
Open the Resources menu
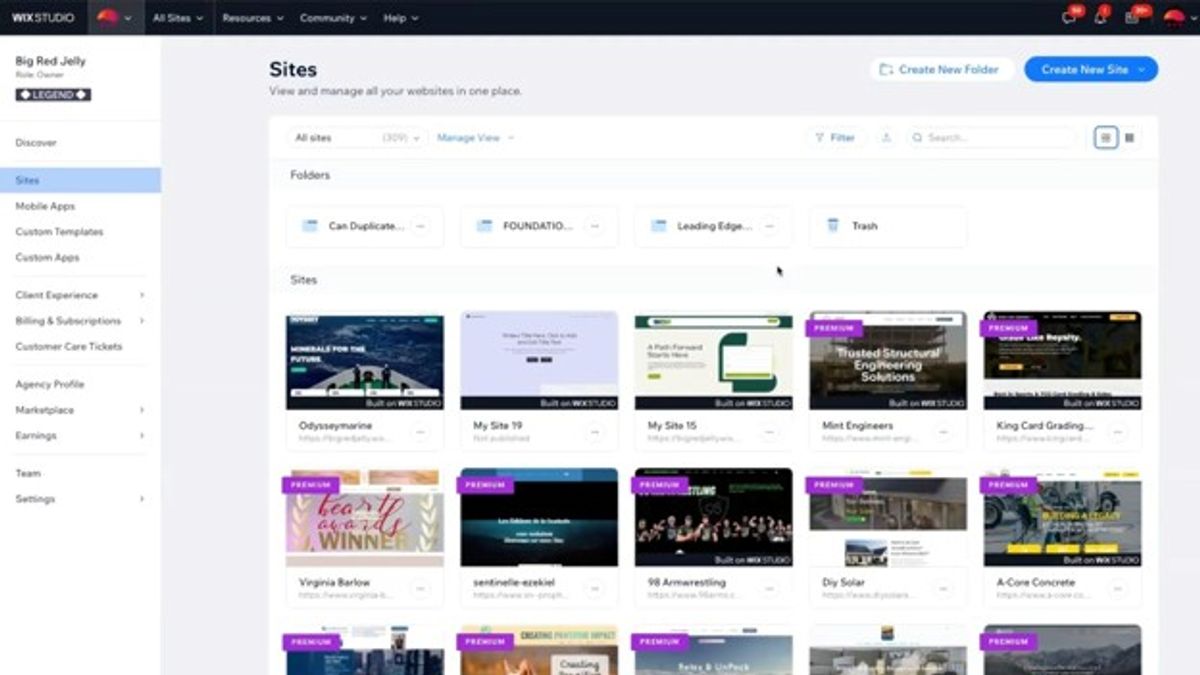(x=252, y=18)
